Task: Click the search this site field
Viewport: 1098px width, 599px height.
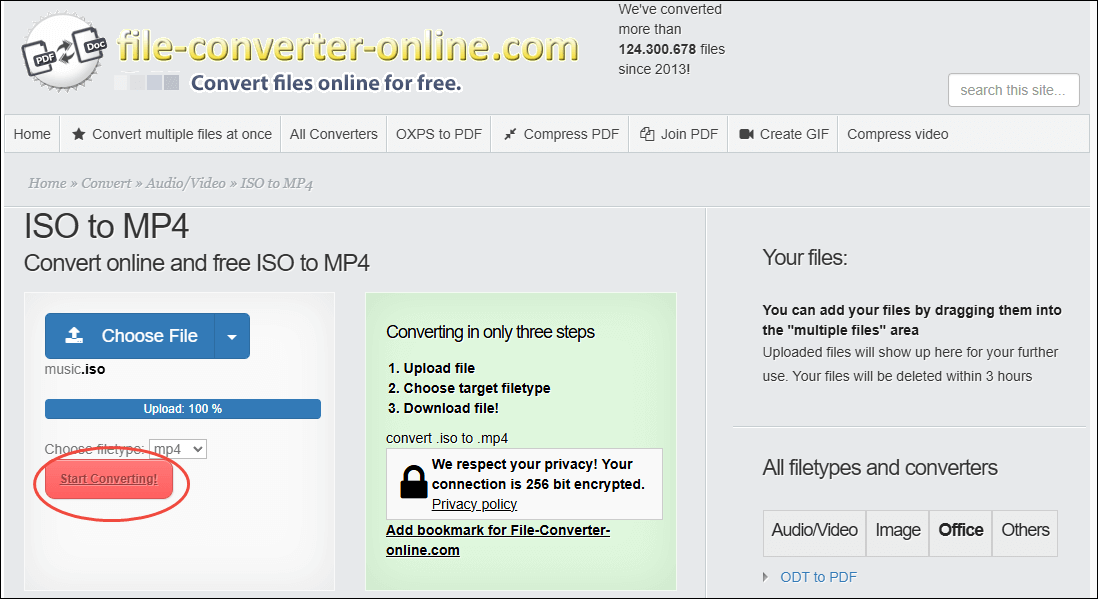Action: point(1013,90)
